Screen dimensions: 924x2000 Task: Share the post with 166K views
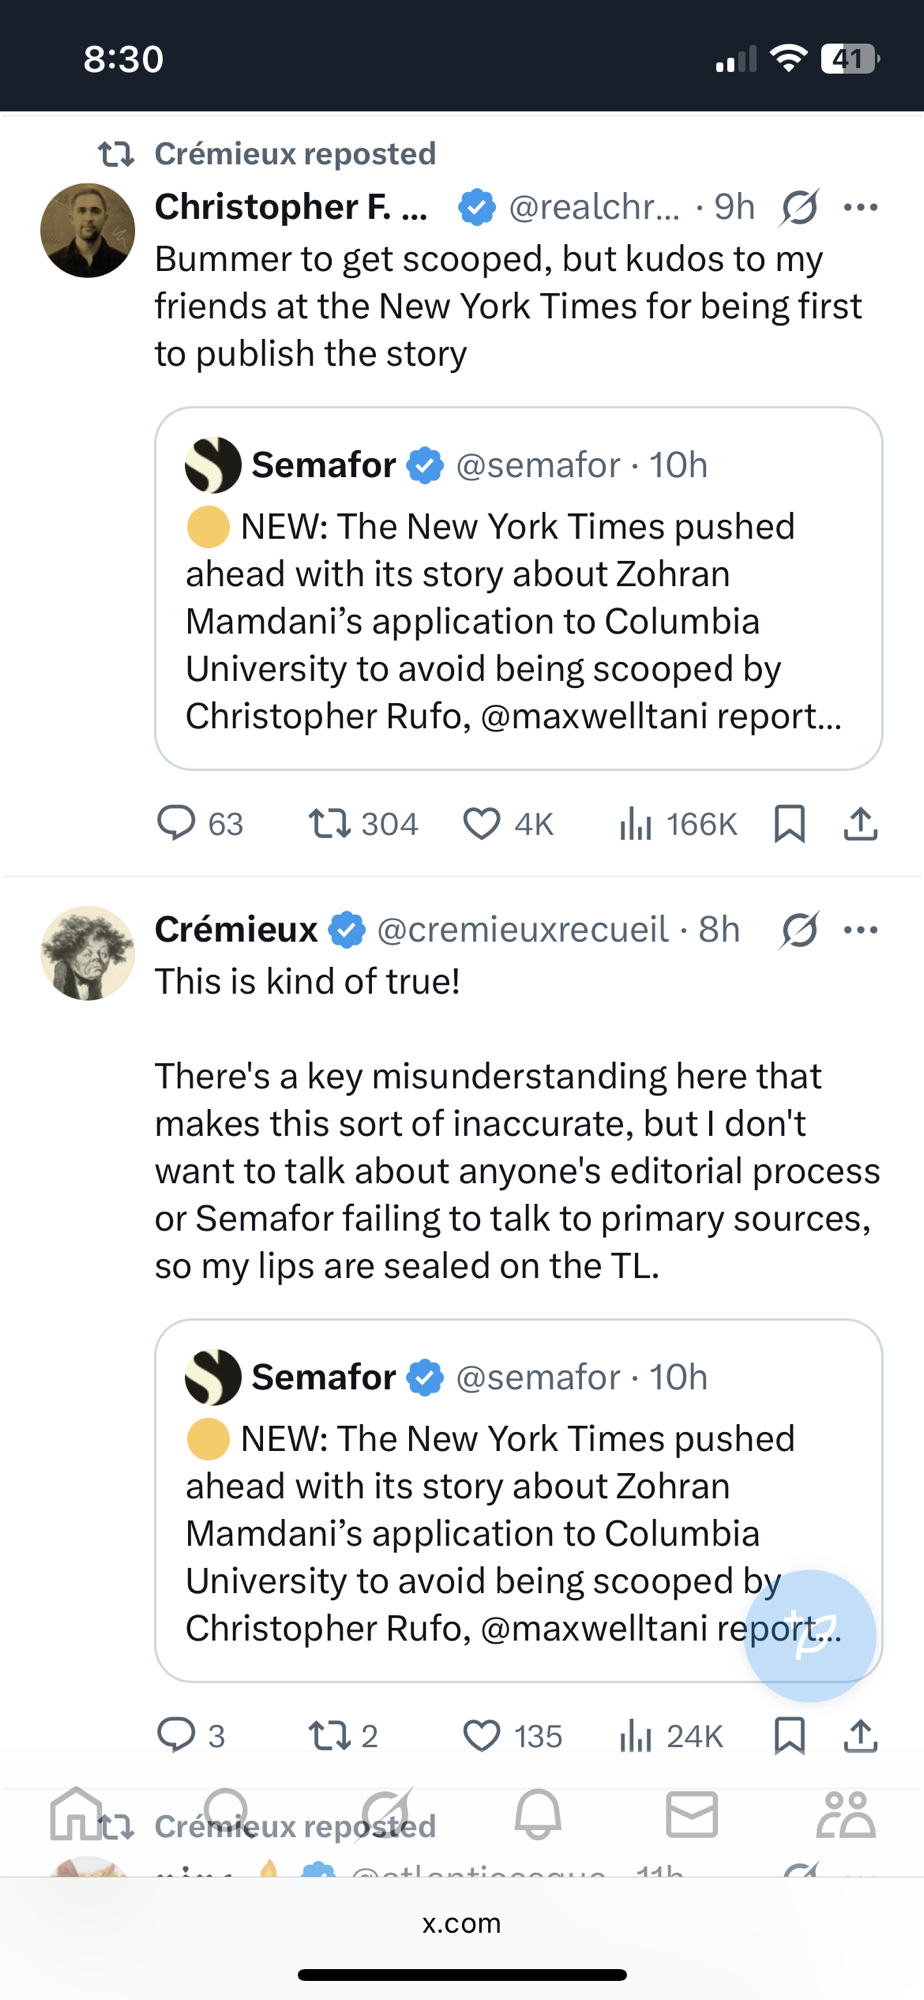point(860,823)
